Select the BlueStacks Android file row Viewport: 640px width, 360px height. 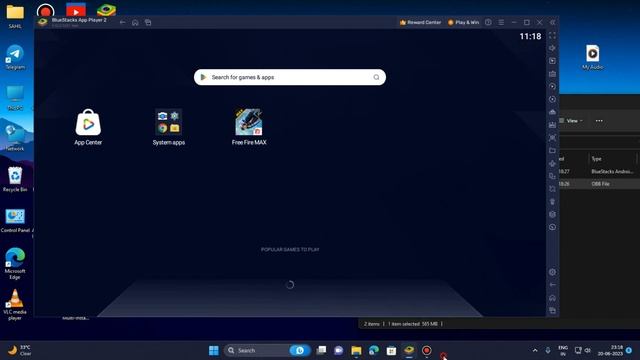point(600,171)
